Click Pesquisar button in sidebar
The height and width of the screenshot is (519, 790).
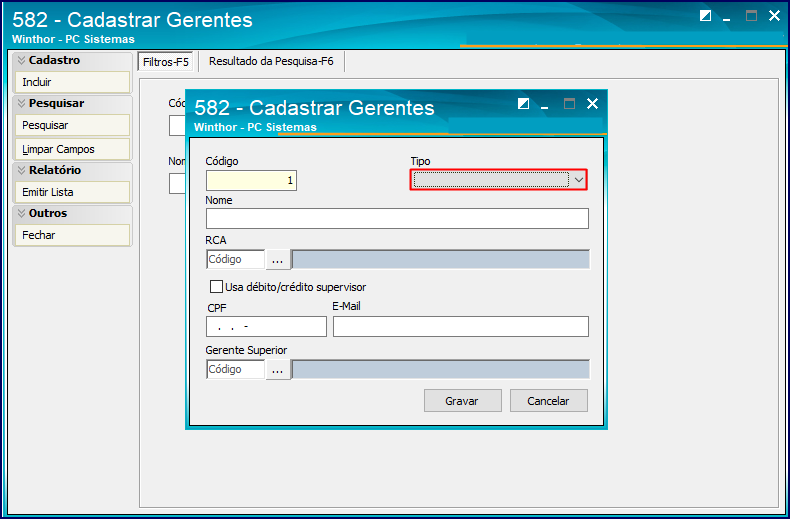73,125
